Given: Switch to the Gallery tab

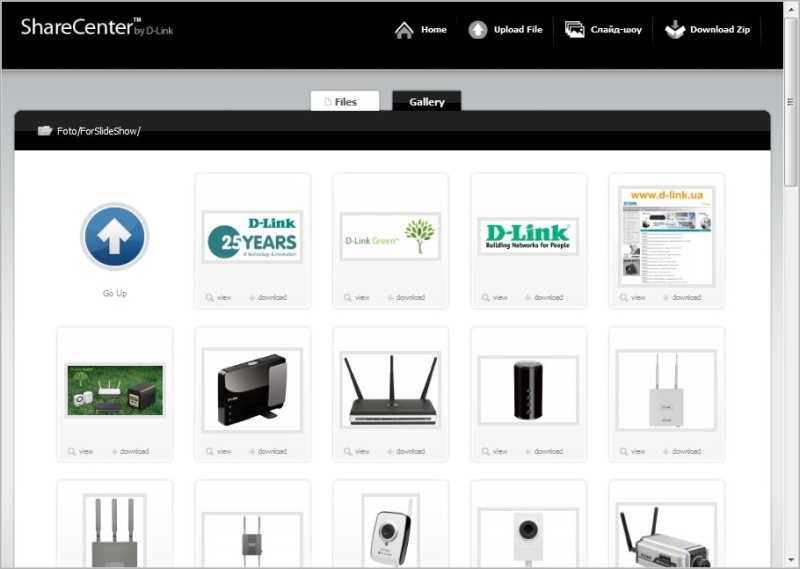Looking at the screenshot, I should click(x=427, y=101).
